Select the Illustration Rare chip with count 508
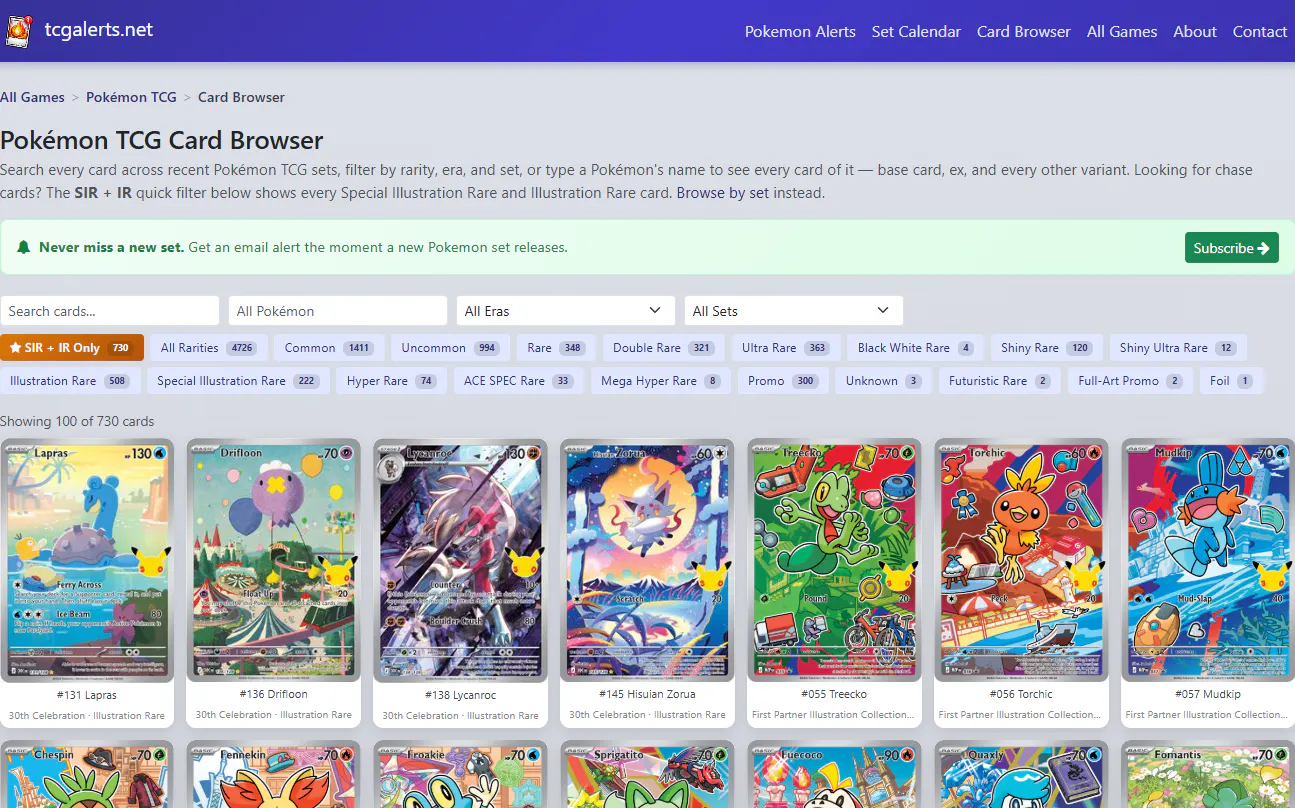The height and width of the screenshot is (808, 1295). [x=70, y=381]
